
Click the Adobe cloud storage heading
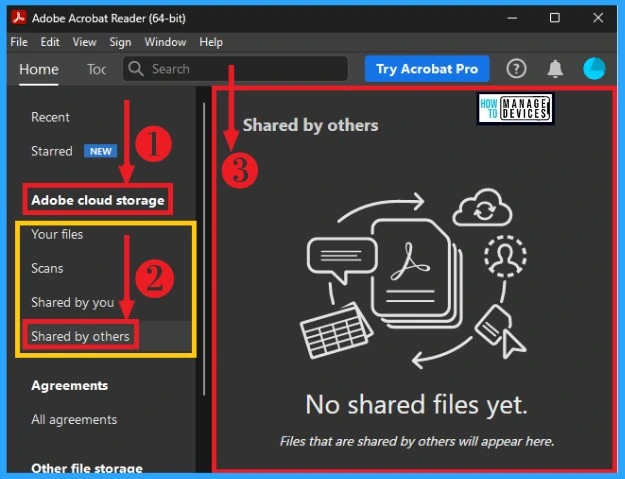(98, 200)
